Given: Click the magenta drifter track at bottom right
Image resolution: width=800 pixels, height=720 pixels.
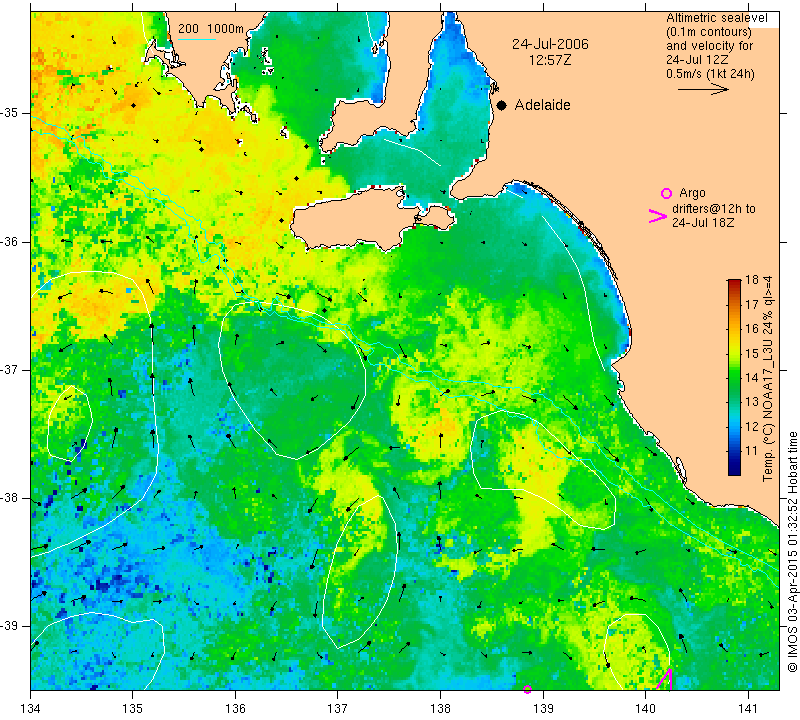Looking at the screenshot, I should pyautogui.click(x=665, y=680).
